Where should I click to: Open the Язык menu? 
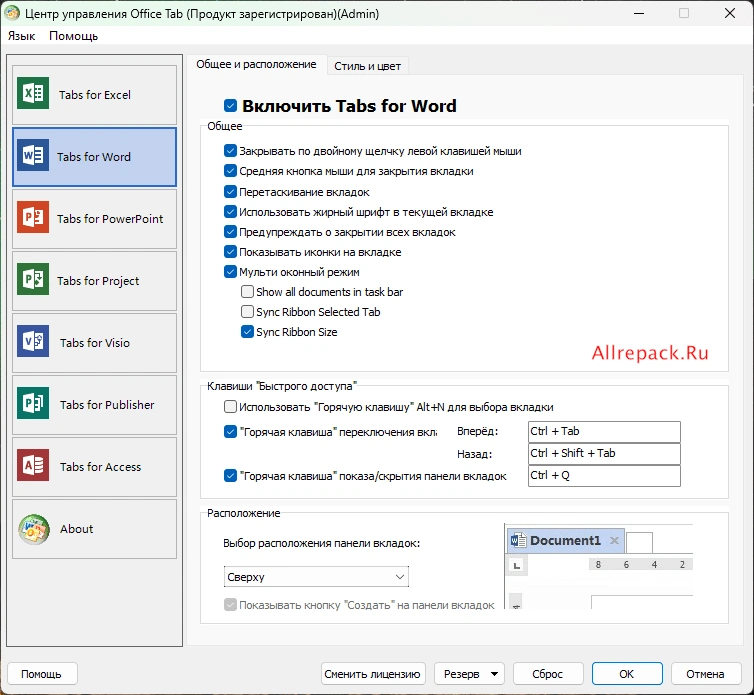pyautogui.click(x=21, y=36)
